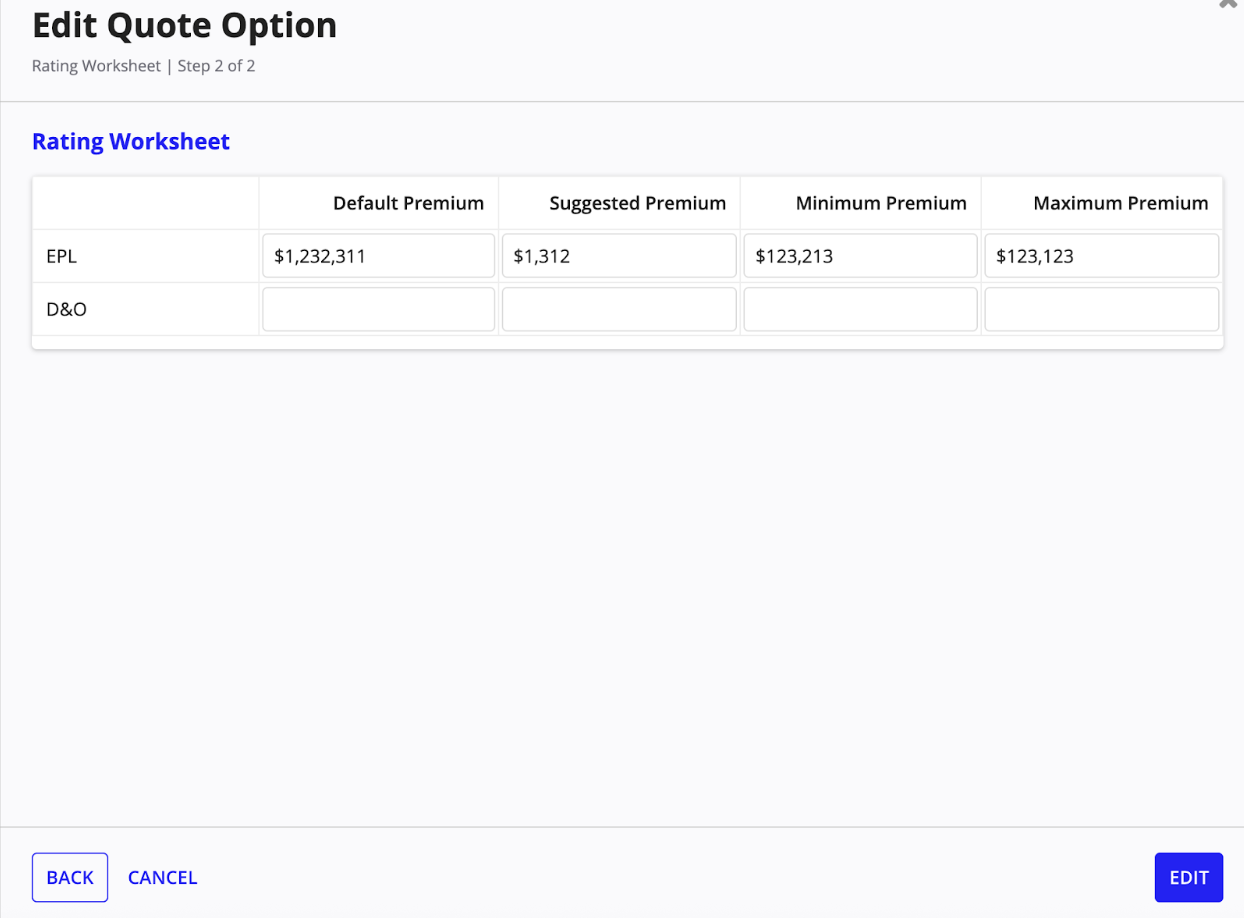Click the D&O Maximum Premium input
This screenshot has height=918, width=1244.
(x=1102, y=309)
